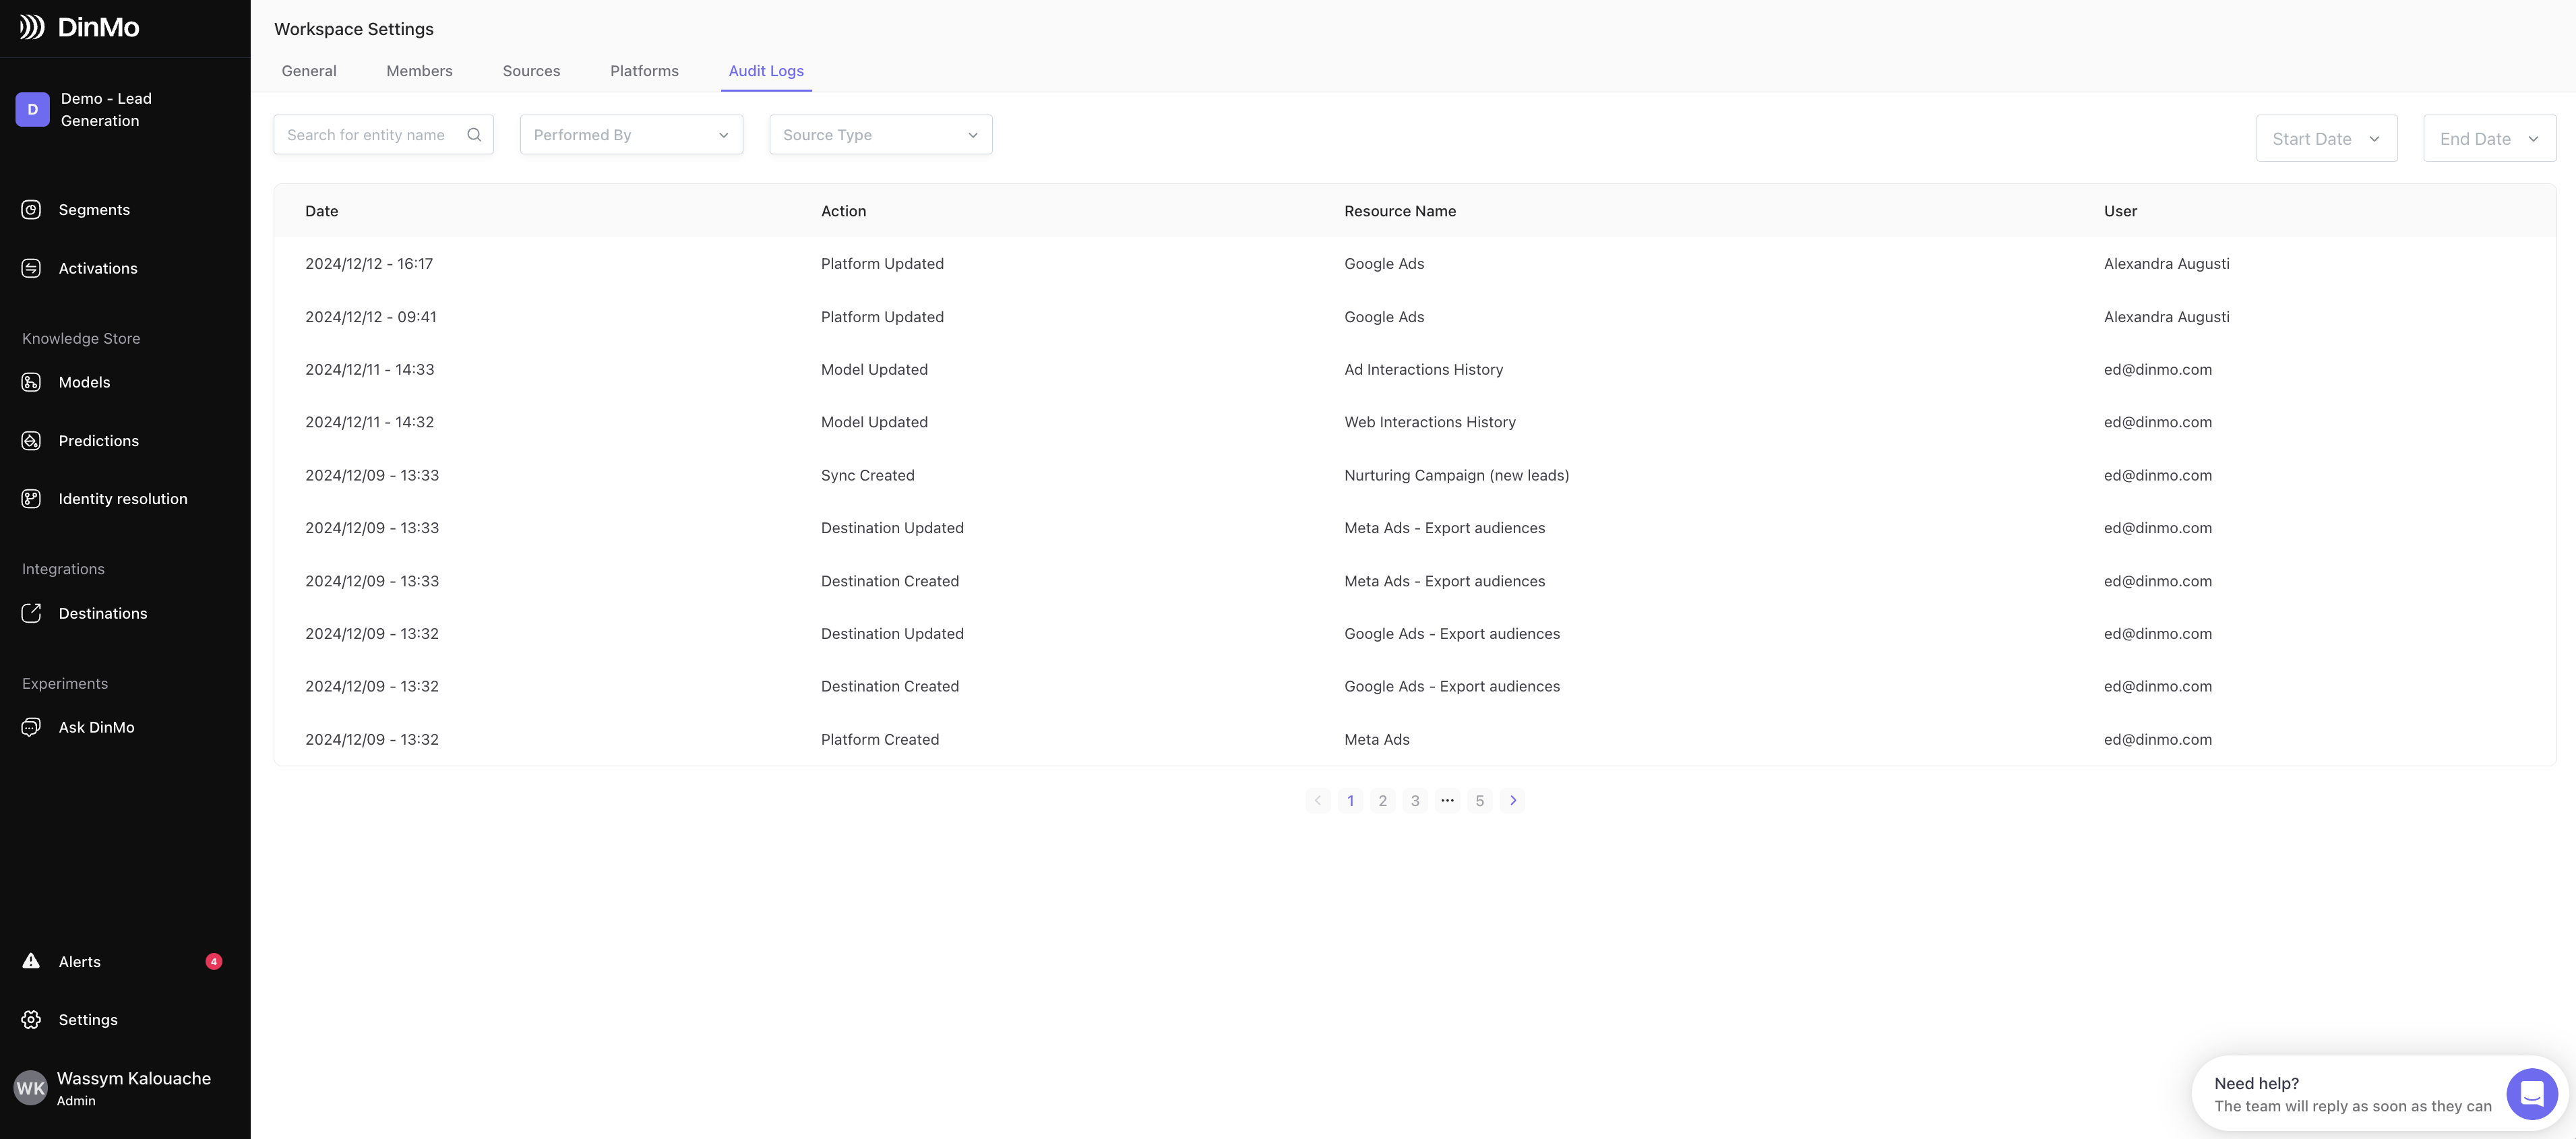The image size is (2576, 1139).
Task: Expand the Start Date picker
Action: [x=2326, y=139]
